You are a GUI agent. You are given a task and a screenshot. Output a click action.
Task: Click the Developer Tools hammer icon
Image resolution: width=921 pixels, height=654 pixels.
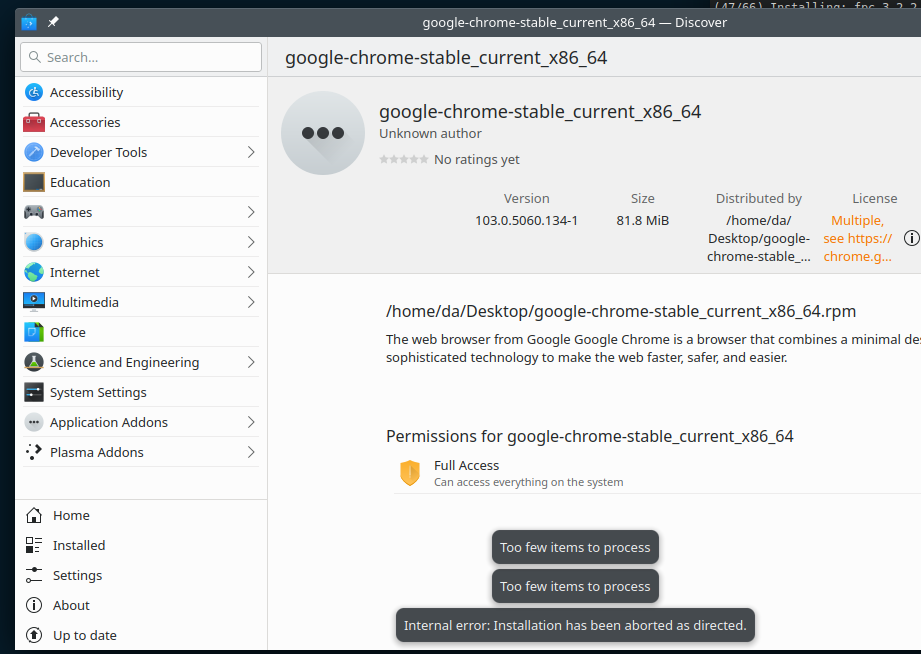click(34, 152)
